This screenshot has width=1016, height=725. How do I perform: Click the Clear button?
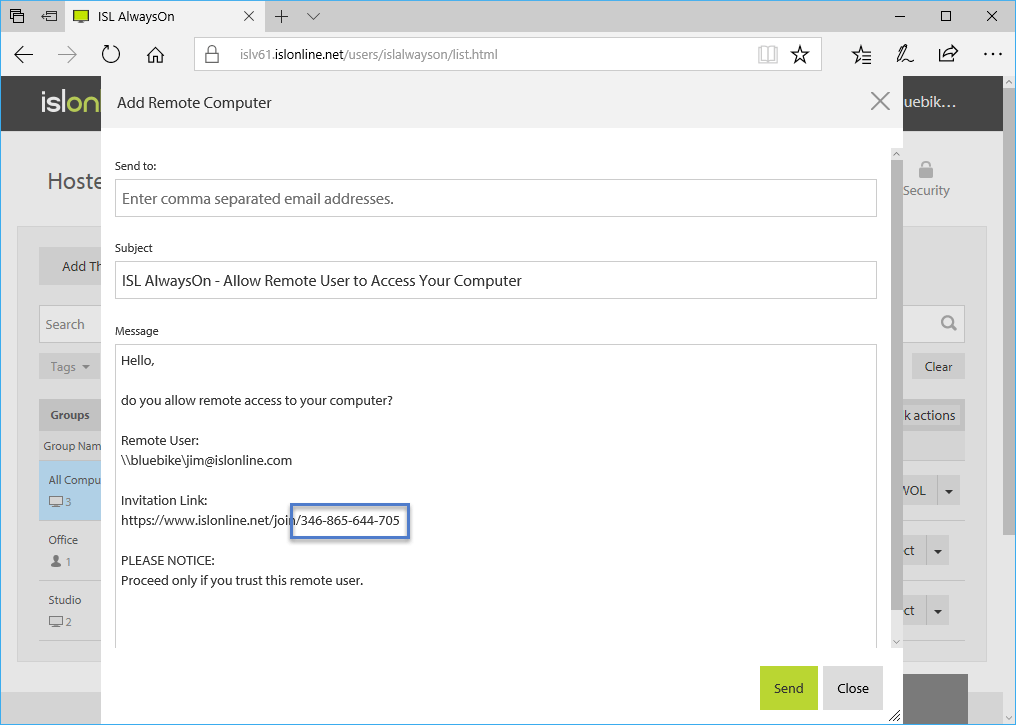(938, 366)
